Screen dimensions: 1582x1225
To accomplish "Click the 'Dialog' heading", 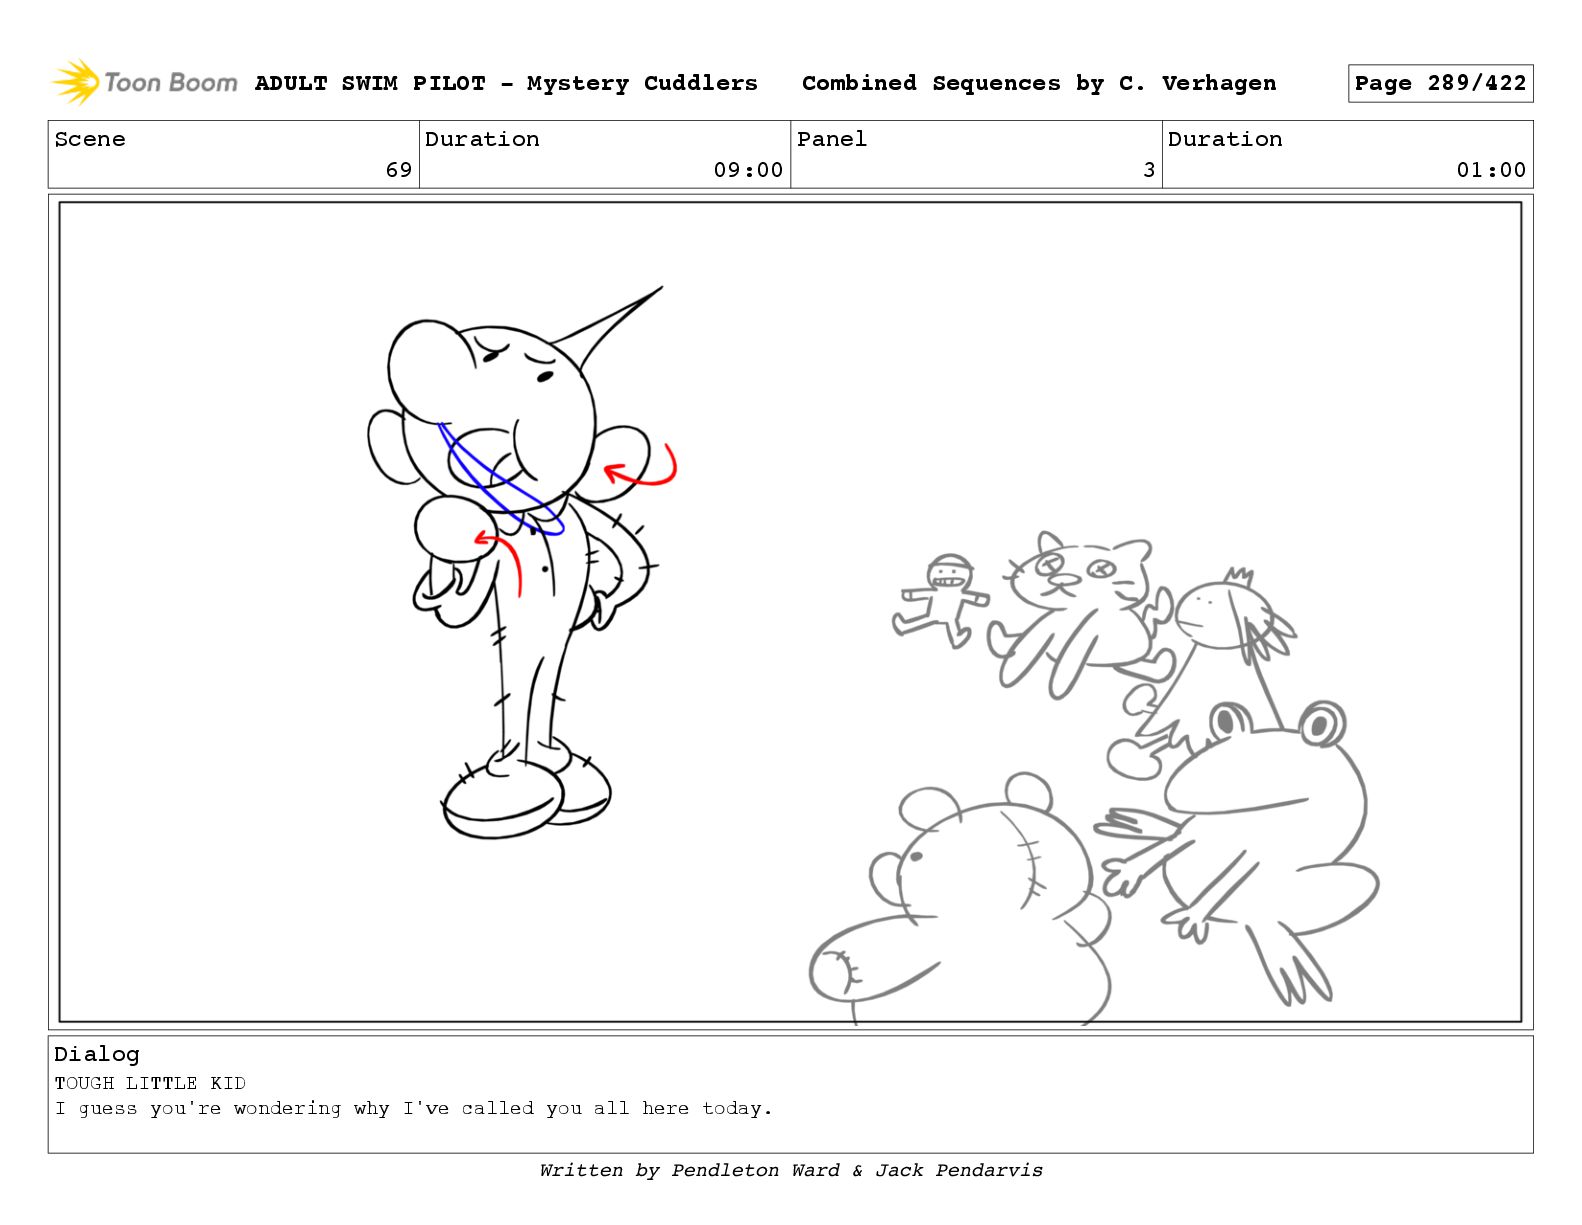I will [97, 1054].
